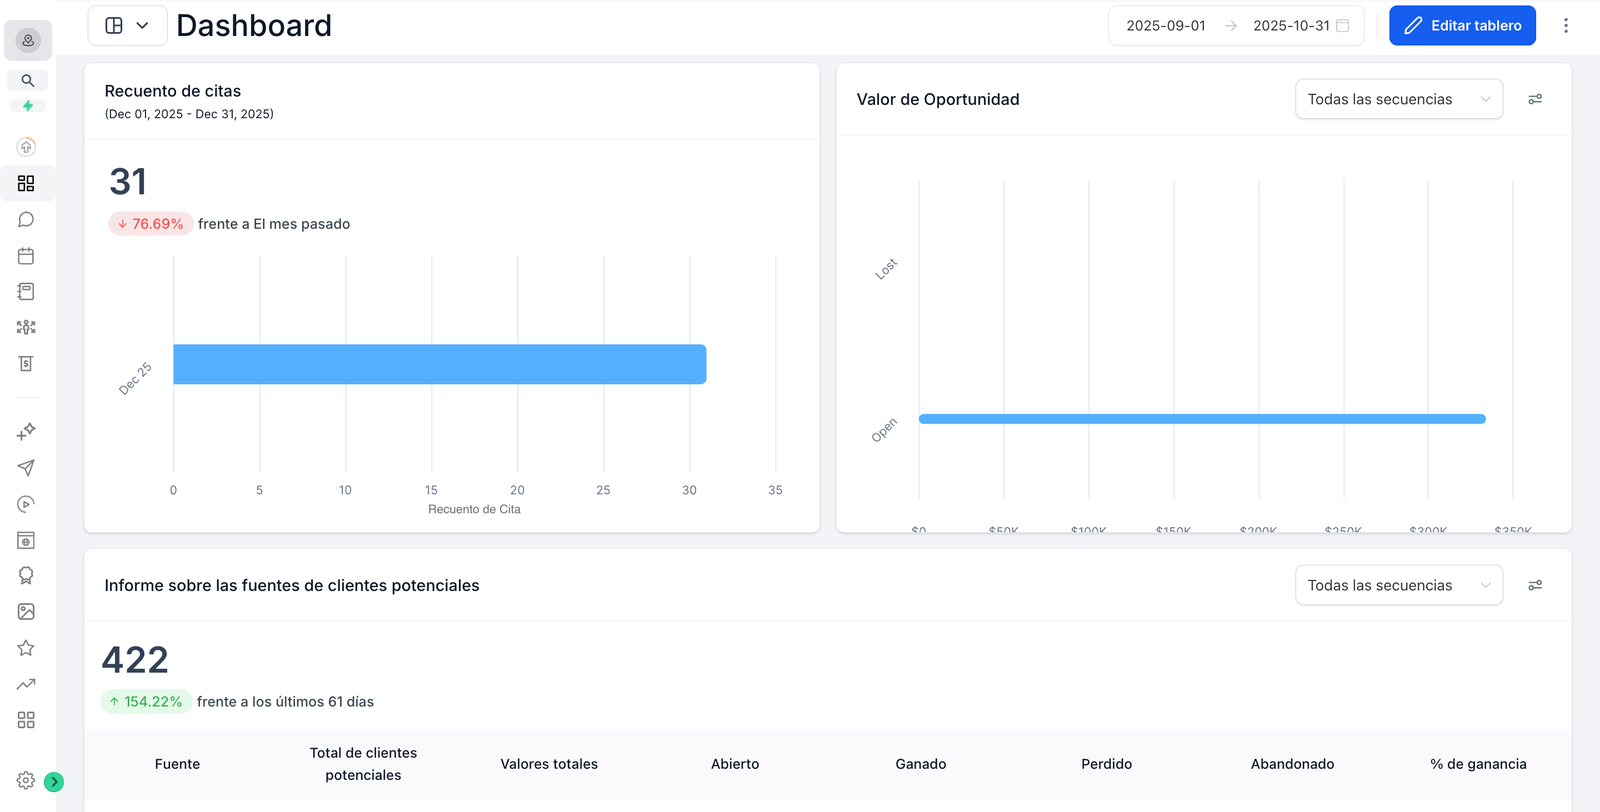Open the paper plane marketing icon

pos(26,468)
